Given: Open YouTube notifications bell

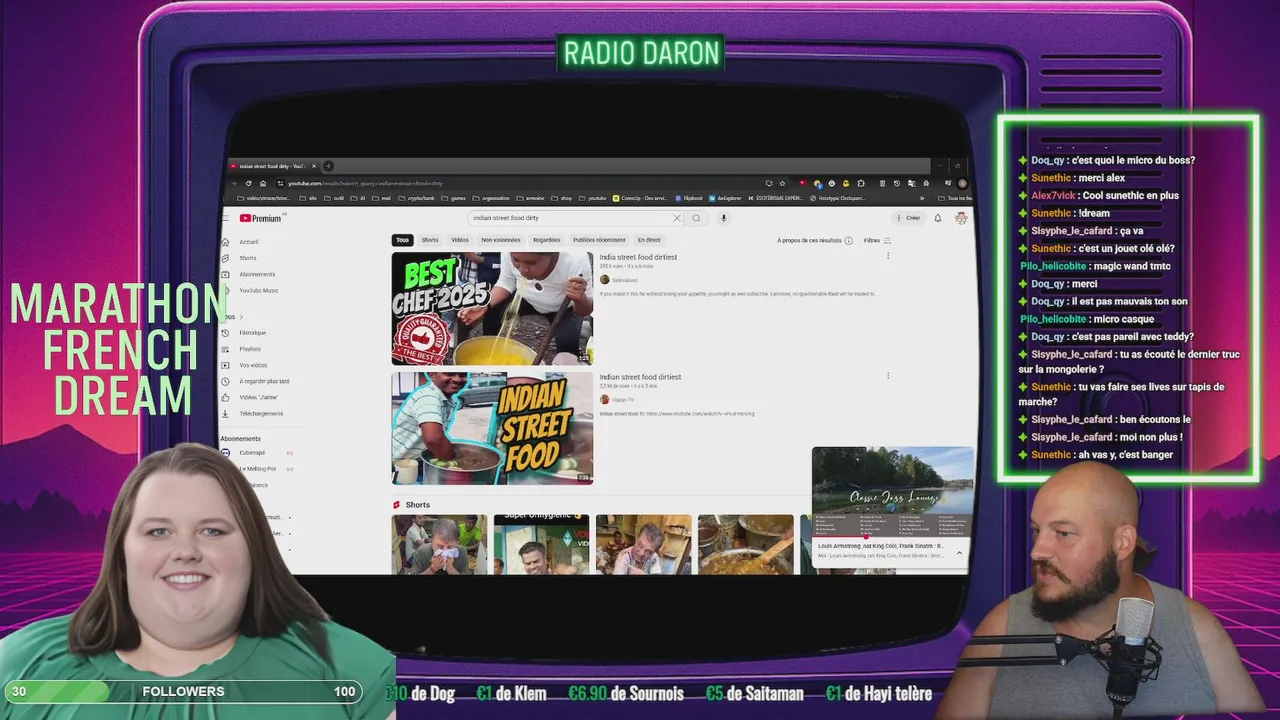Looking at the screenshot, I should pos(938,218).
